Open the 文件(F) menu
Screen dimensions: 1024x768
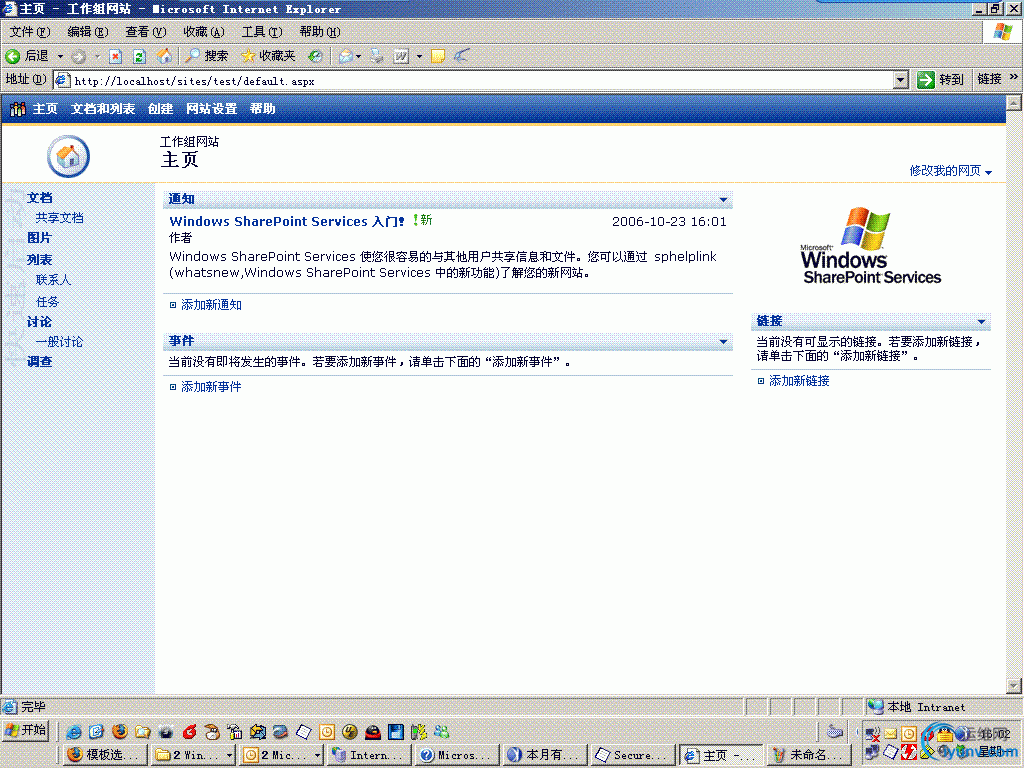tap(29, 32)
